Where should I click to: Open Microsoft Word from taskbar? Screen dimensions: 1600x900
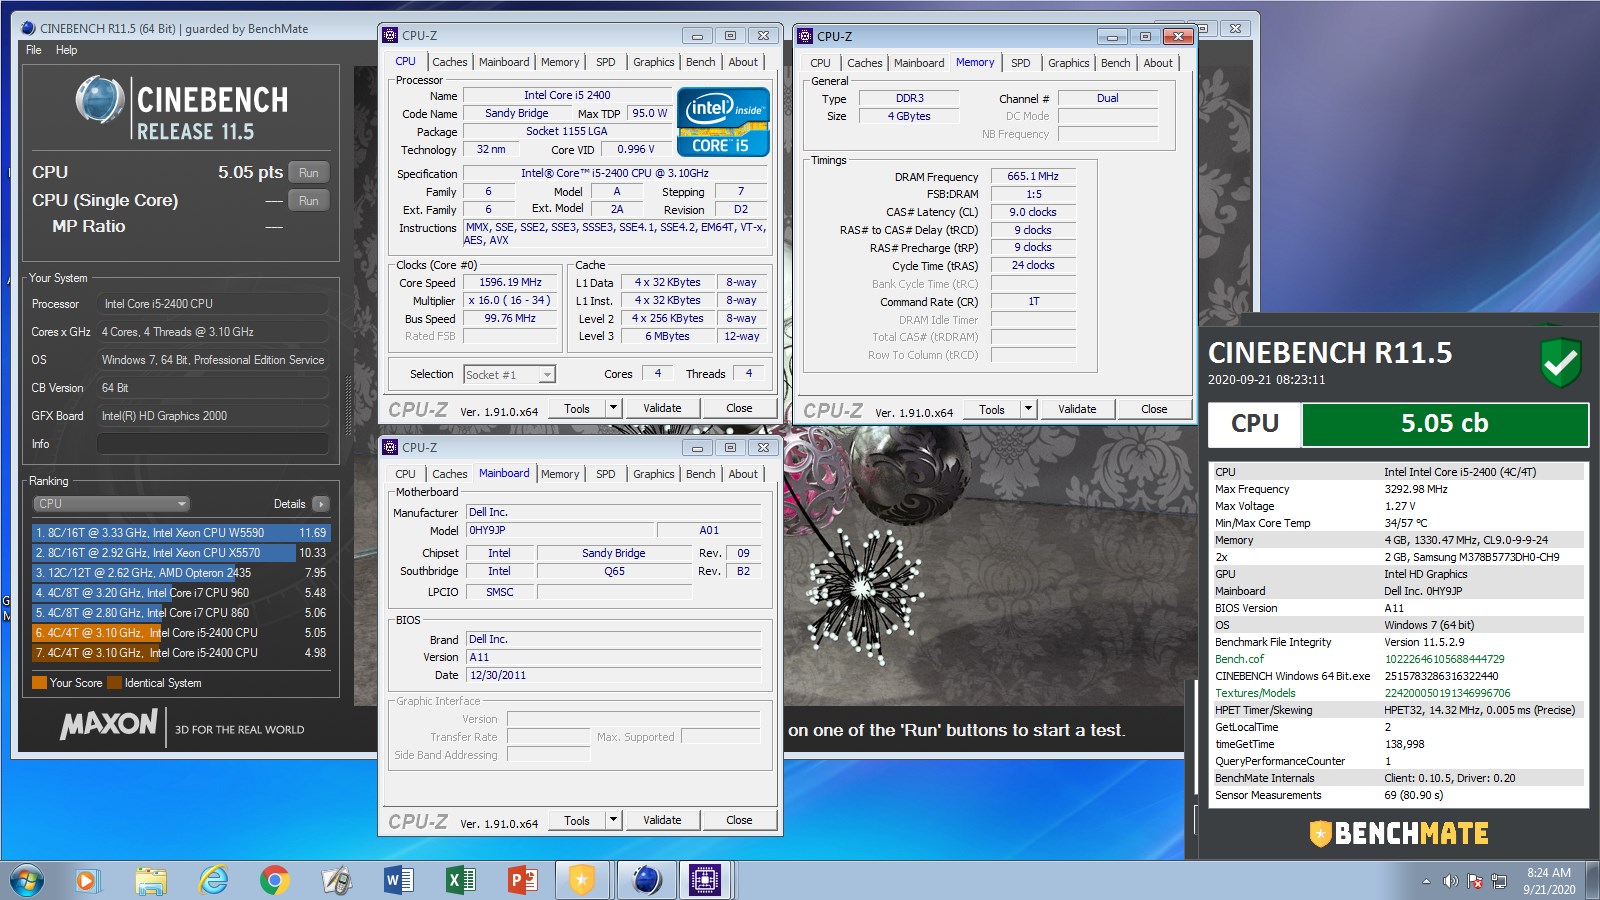[x=398, y=880]
